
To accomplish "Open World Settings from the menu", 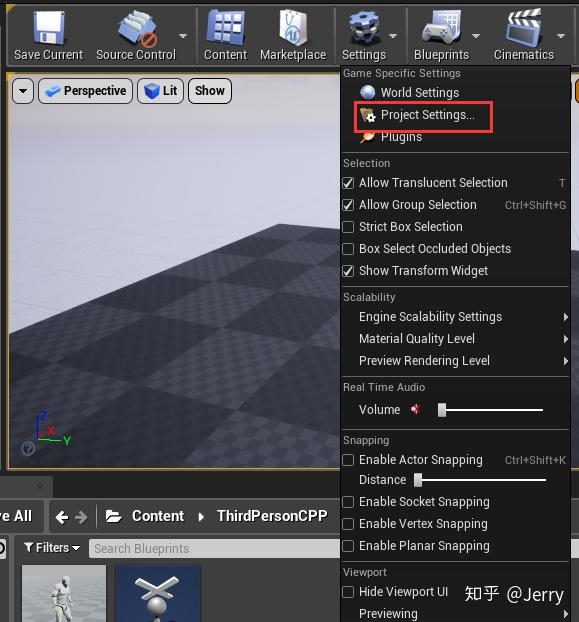I will pyautogui.click(x=409, y=92).
